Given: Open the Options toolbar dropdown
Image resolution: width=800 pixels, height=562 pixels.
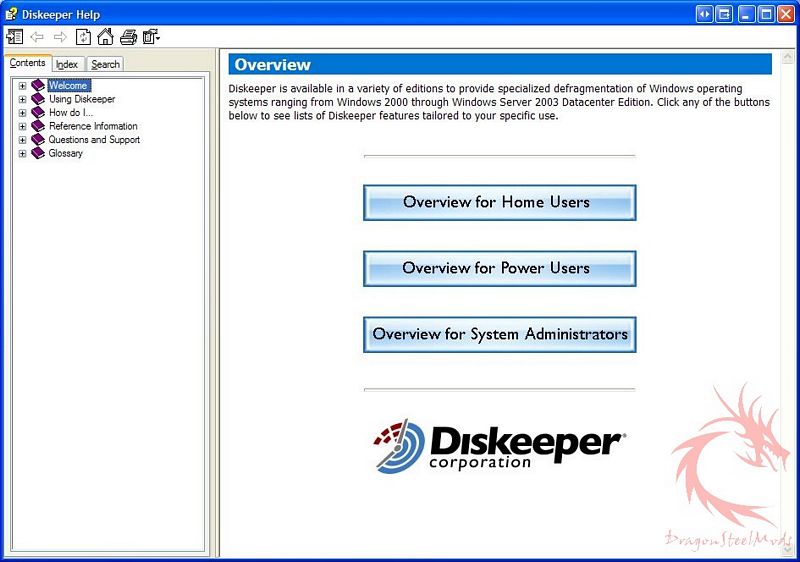Looking at the screenshot, I should 151,37.
